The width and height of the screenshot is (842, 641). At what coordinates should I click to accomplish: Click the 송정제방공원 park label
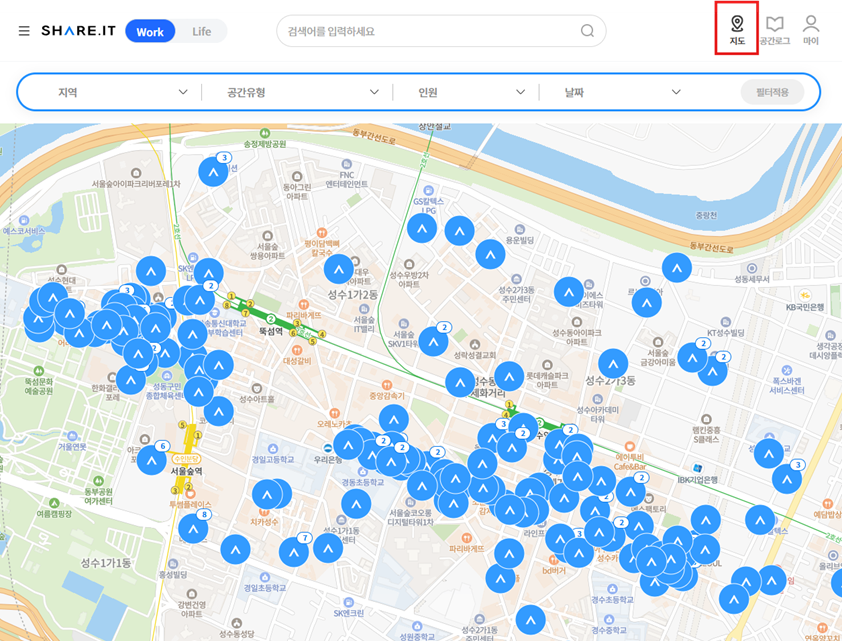pos(265,144)
